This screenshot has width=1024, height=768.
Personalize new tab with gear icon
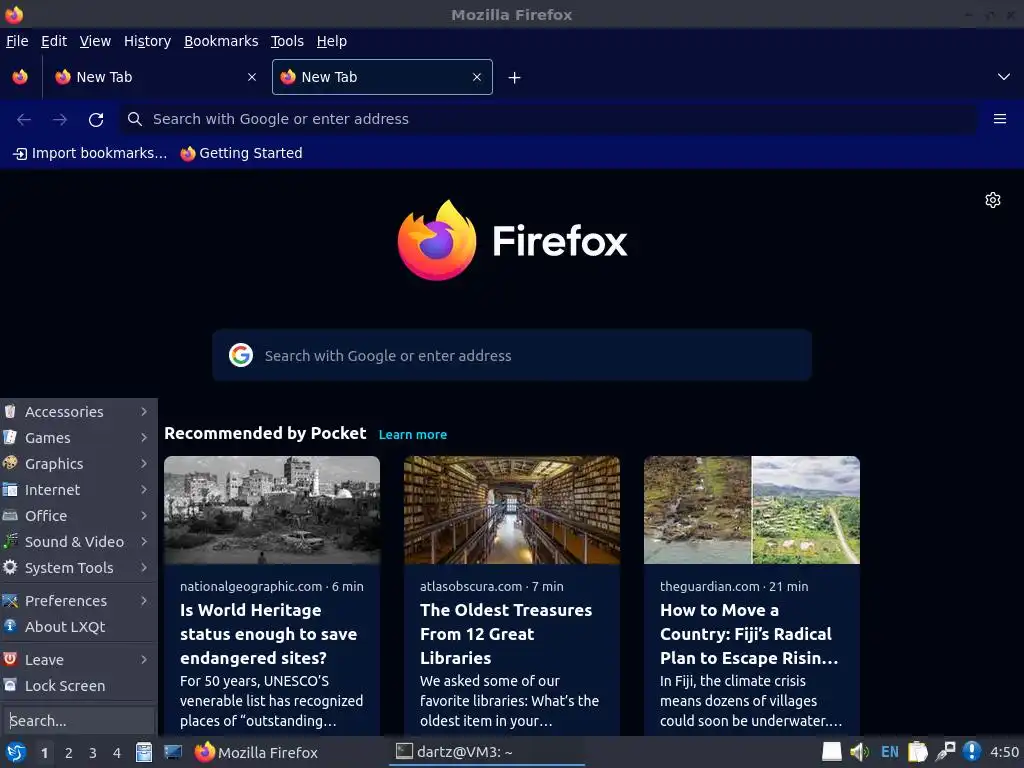993,200
